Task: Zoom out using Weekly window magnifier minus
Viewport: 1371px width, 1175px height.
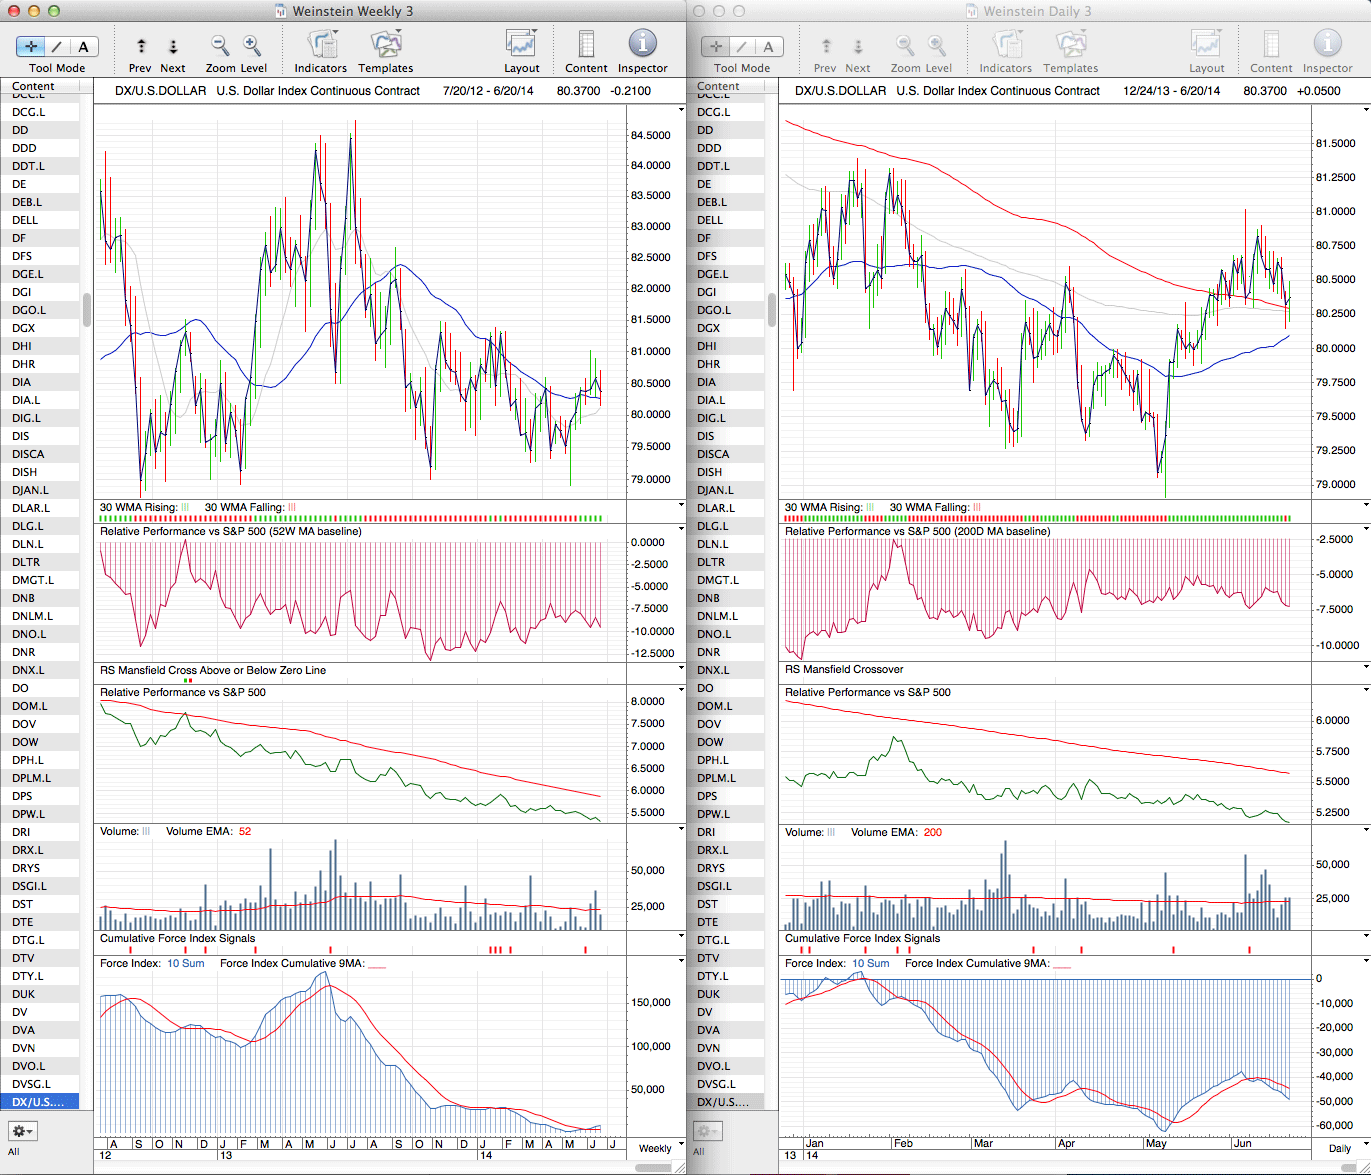Action: click(220, 46)
